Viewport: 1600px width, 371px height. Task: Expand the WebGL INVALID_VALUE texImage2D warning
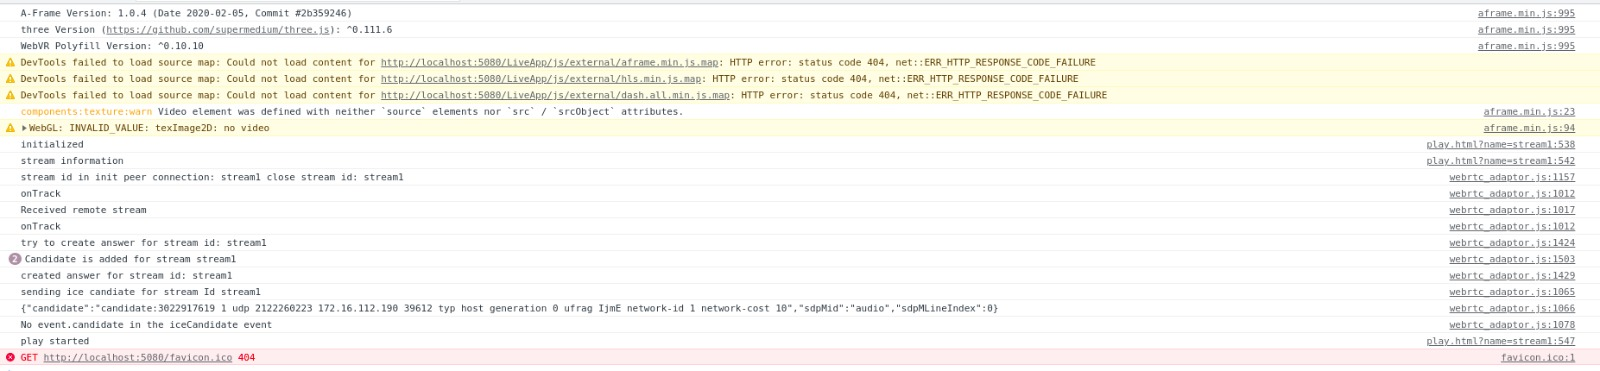click(25, 128)
